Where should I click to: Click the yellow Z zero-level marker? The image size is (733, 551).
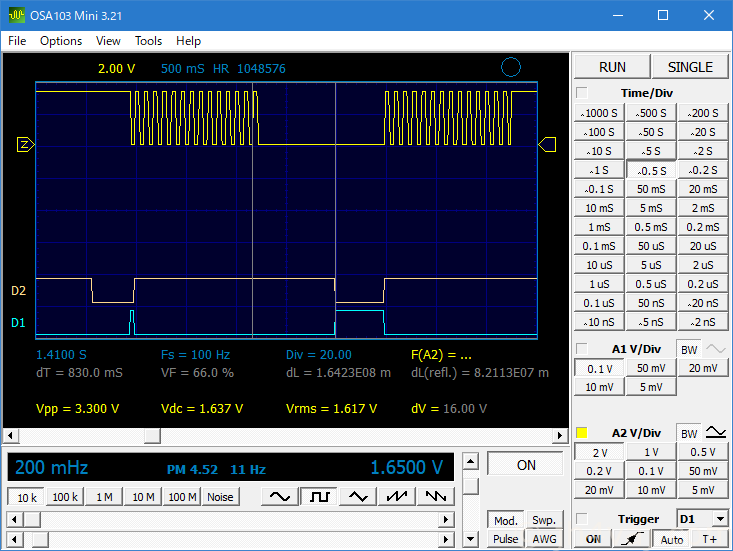[x=25, y=144]
